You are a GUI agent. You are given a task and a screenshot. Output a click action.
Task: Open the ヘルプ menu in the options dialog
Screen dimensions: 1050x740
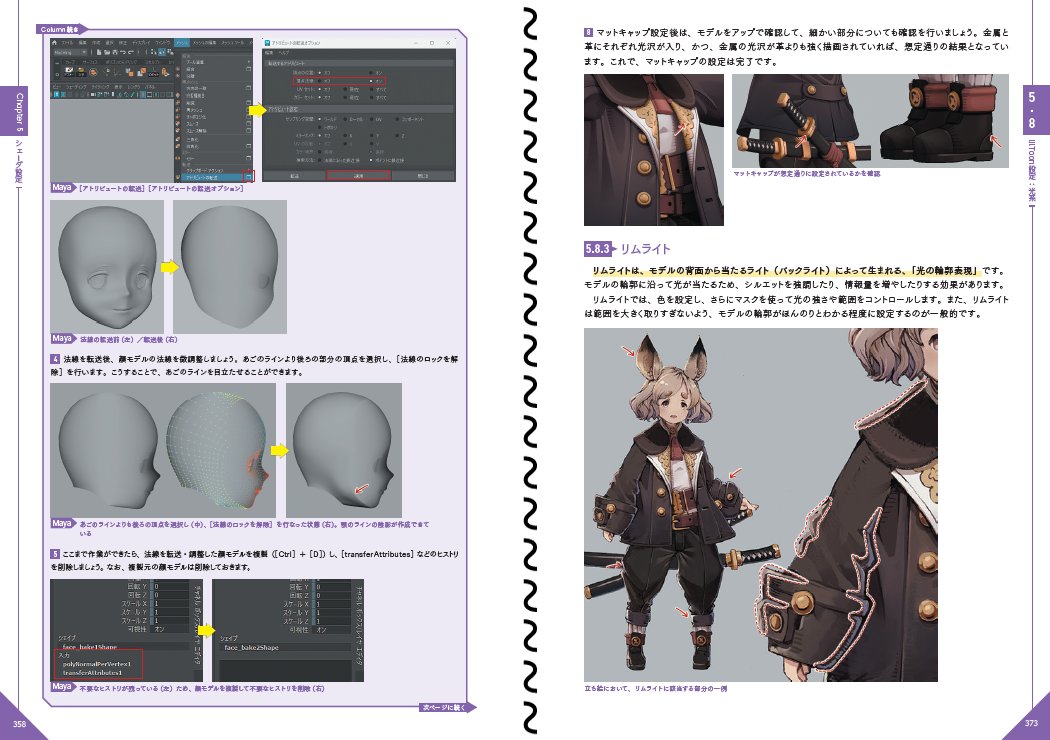pos(283,53)
